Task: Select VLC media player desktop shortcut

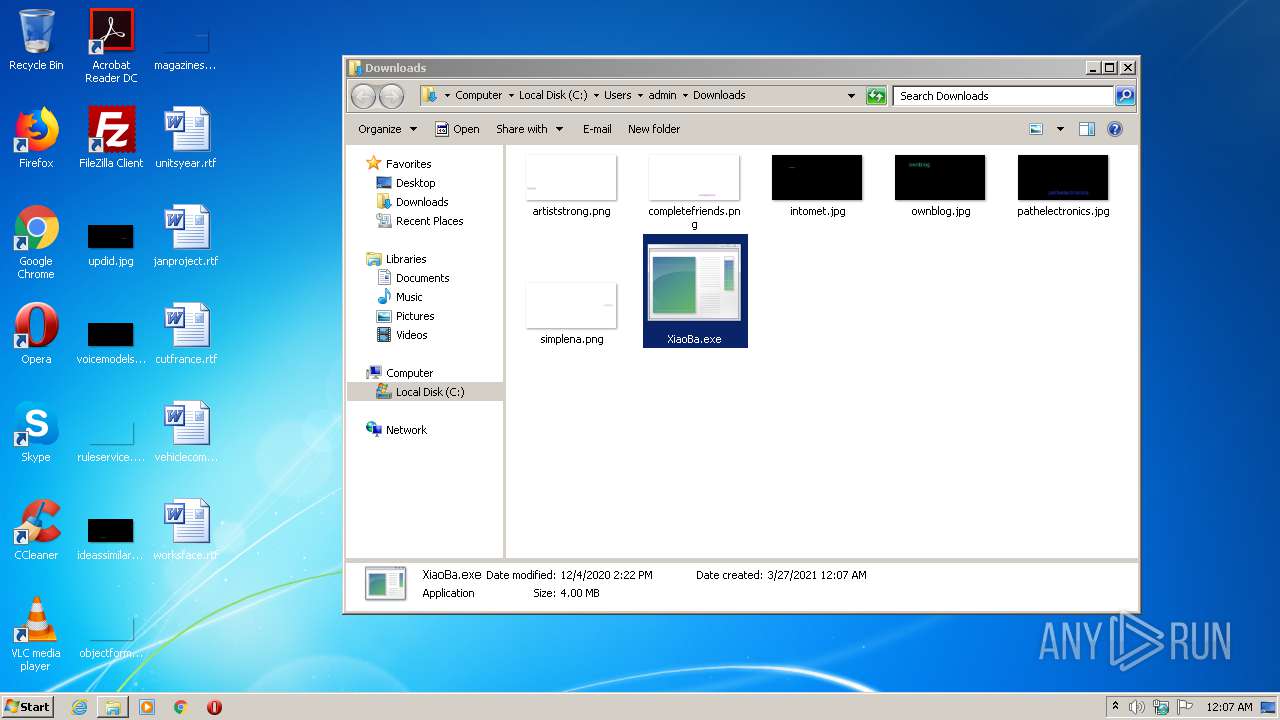Action: 36,634
